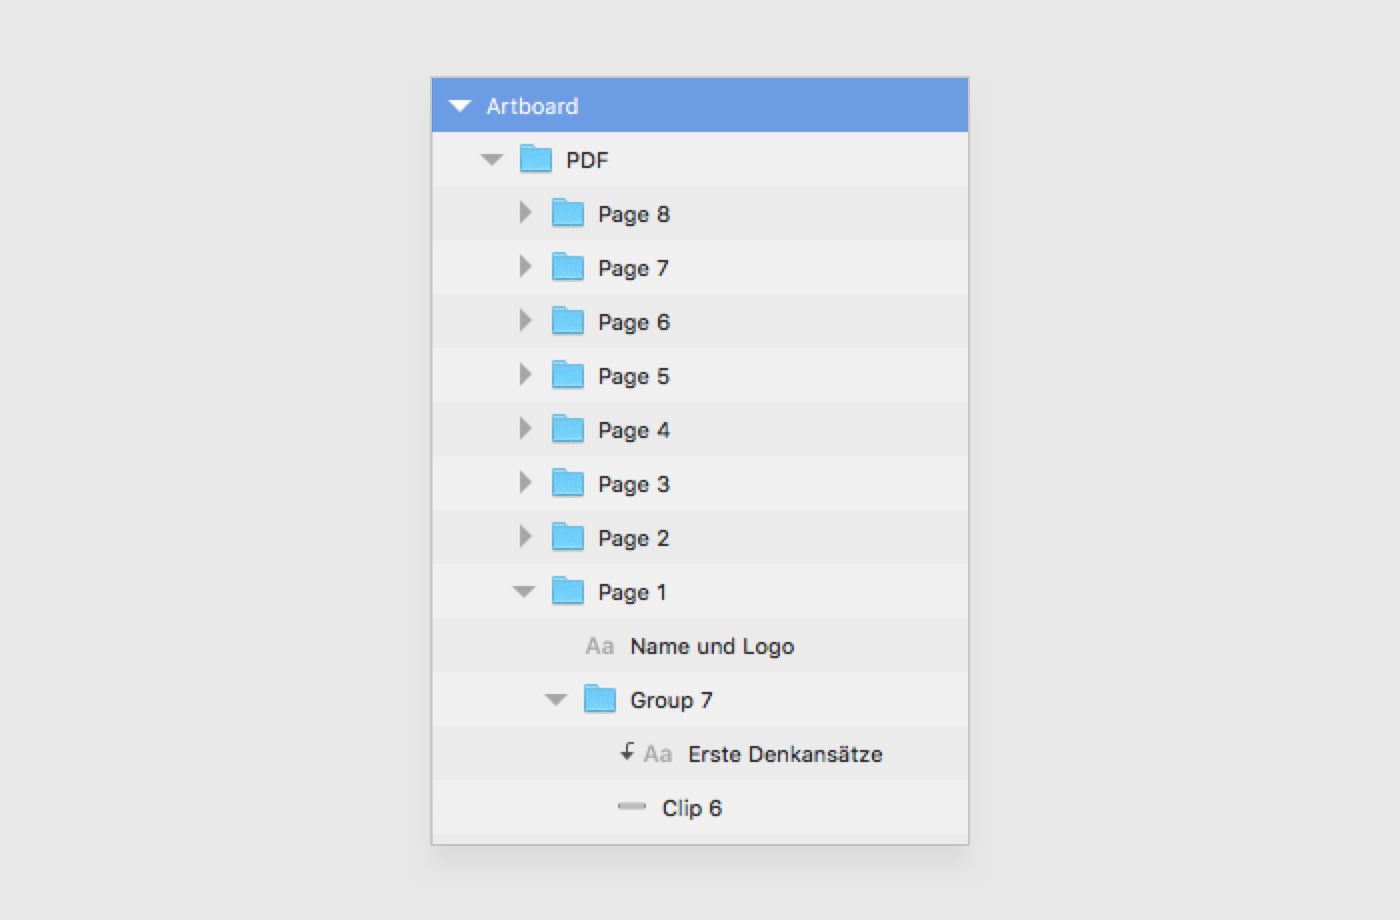The width and height of the screenshot is (1400, 920).
Task: Click the mask arrow icon on Erste Denkansätze
Action: pyautogui.click(x=627, y=751)
